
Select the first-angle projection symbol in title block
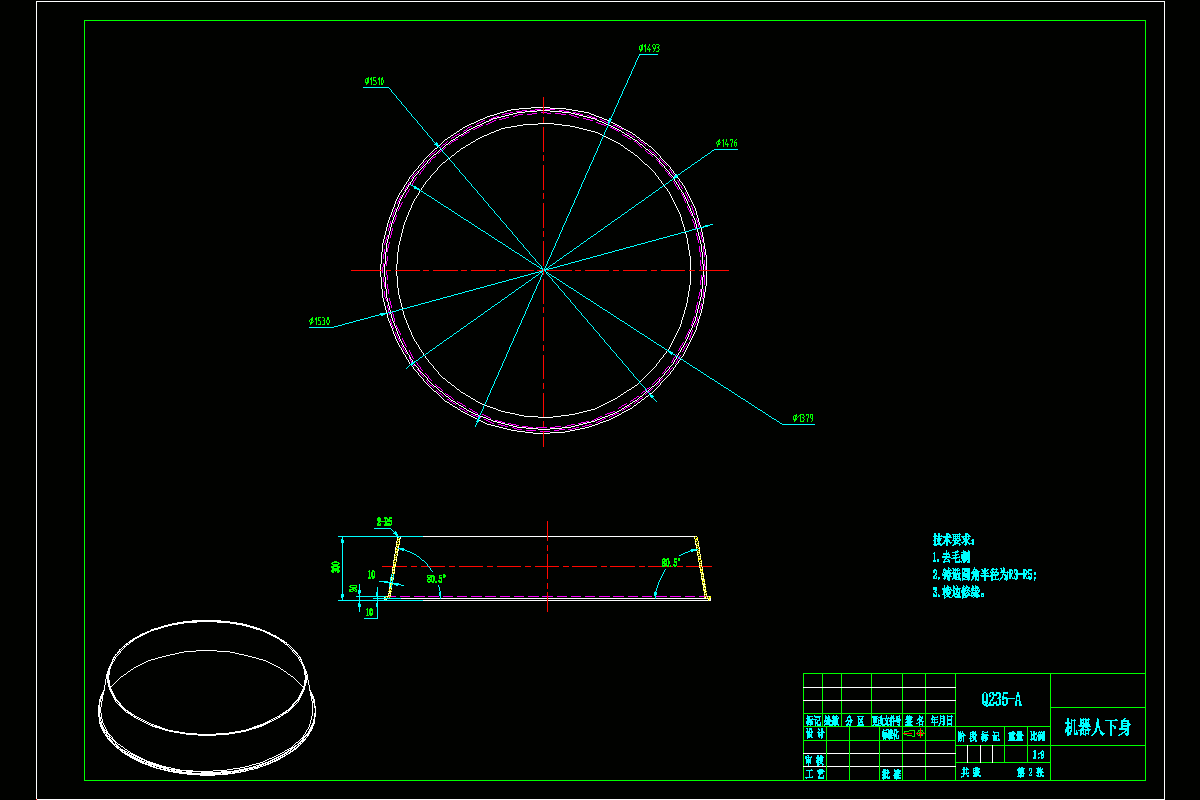915,733
